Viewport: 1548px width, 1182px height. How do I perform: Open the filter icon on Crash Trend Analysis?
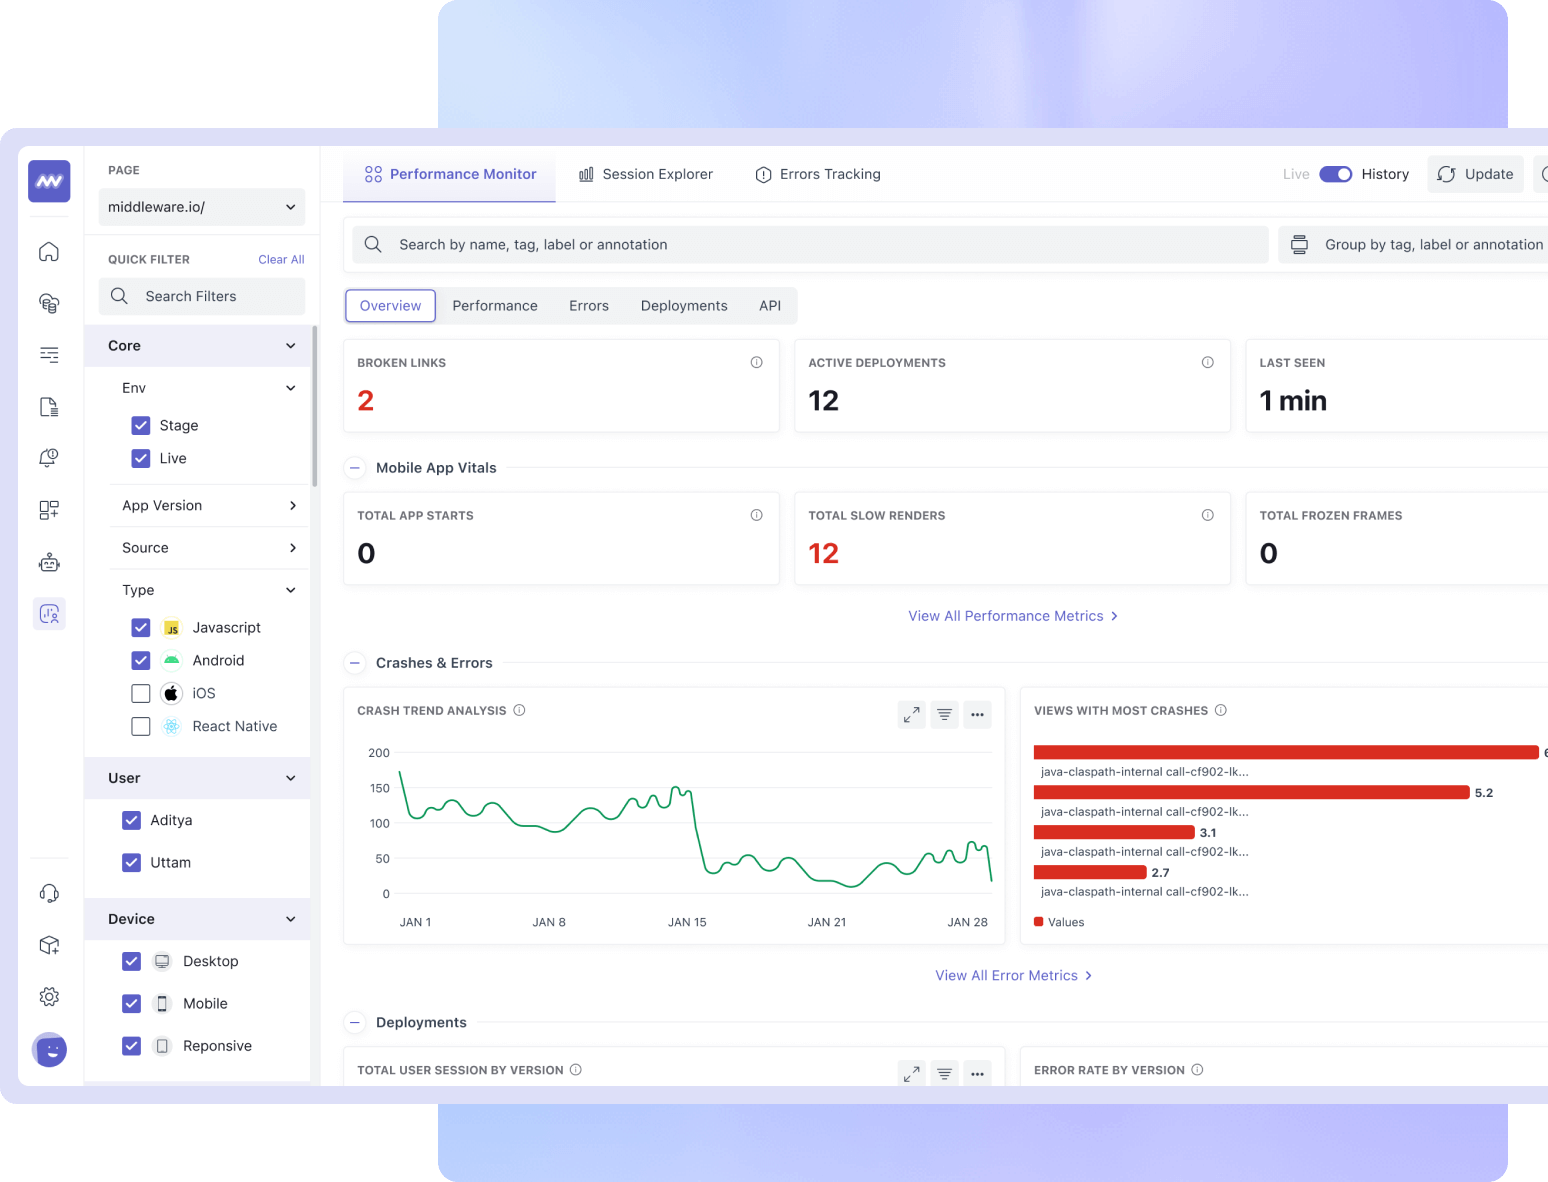pyautogui.click(x=944, y=714)
